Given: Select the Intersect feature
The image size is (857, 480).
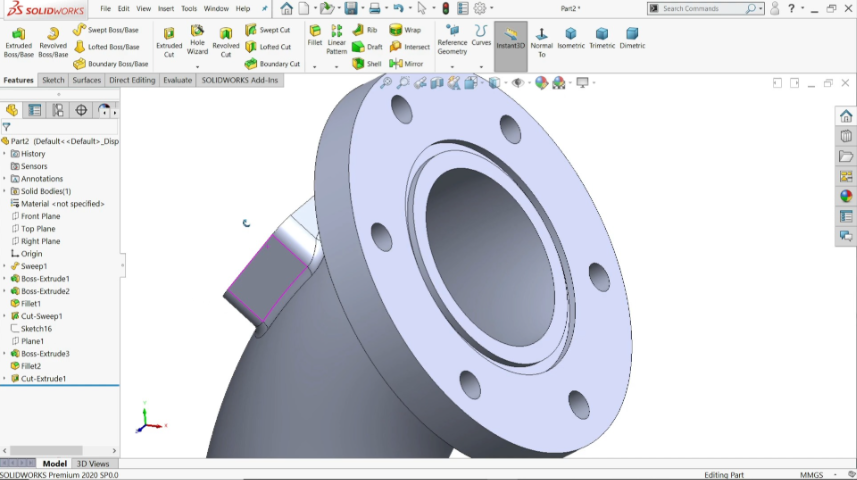Looking at the screenshot, I should [409, 47].
